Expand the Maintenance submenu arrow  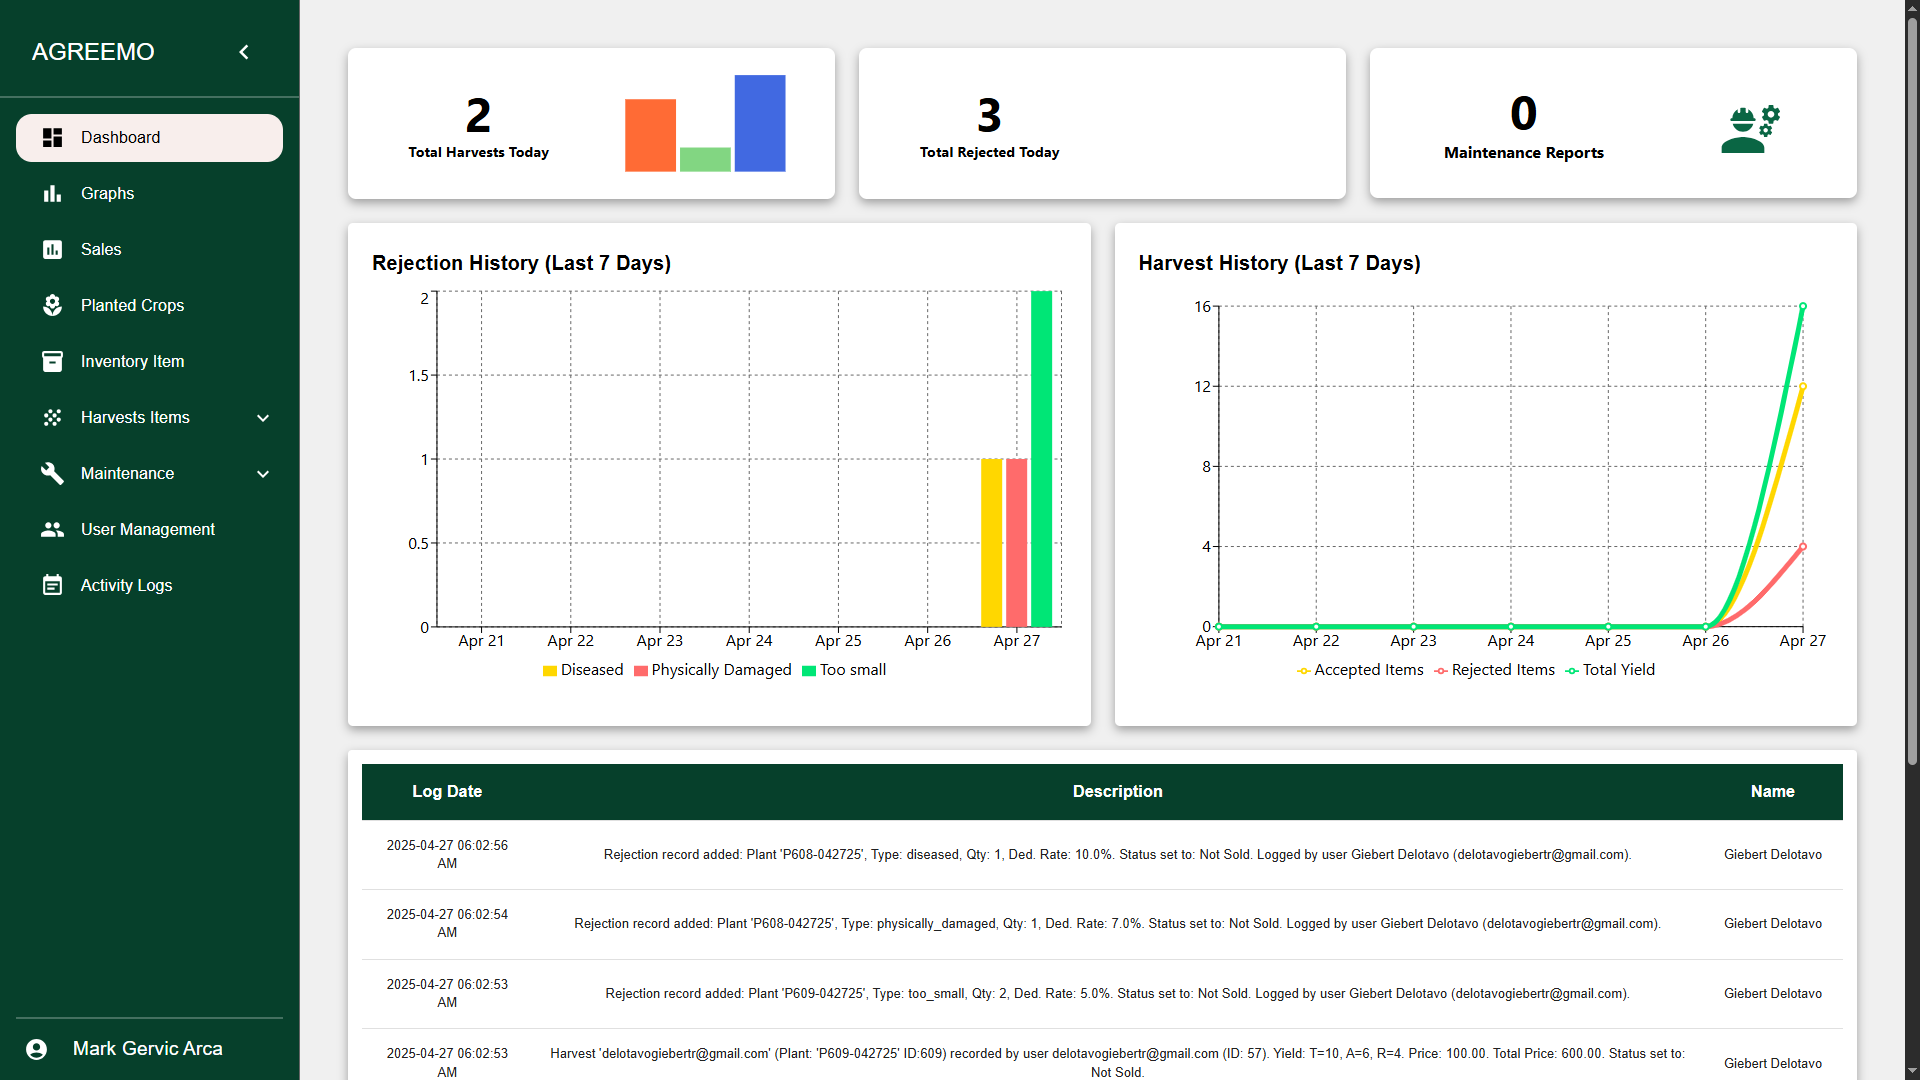tap(263, 474)
